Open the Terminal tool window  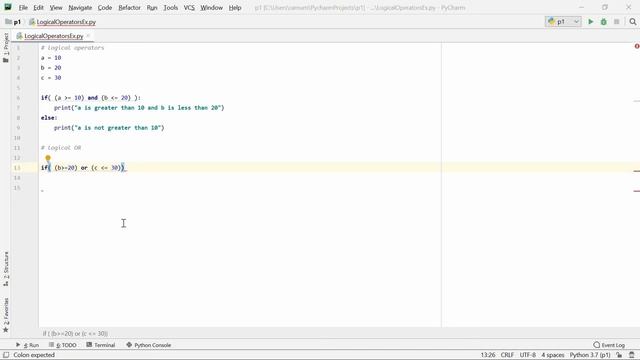pos(101,345)
